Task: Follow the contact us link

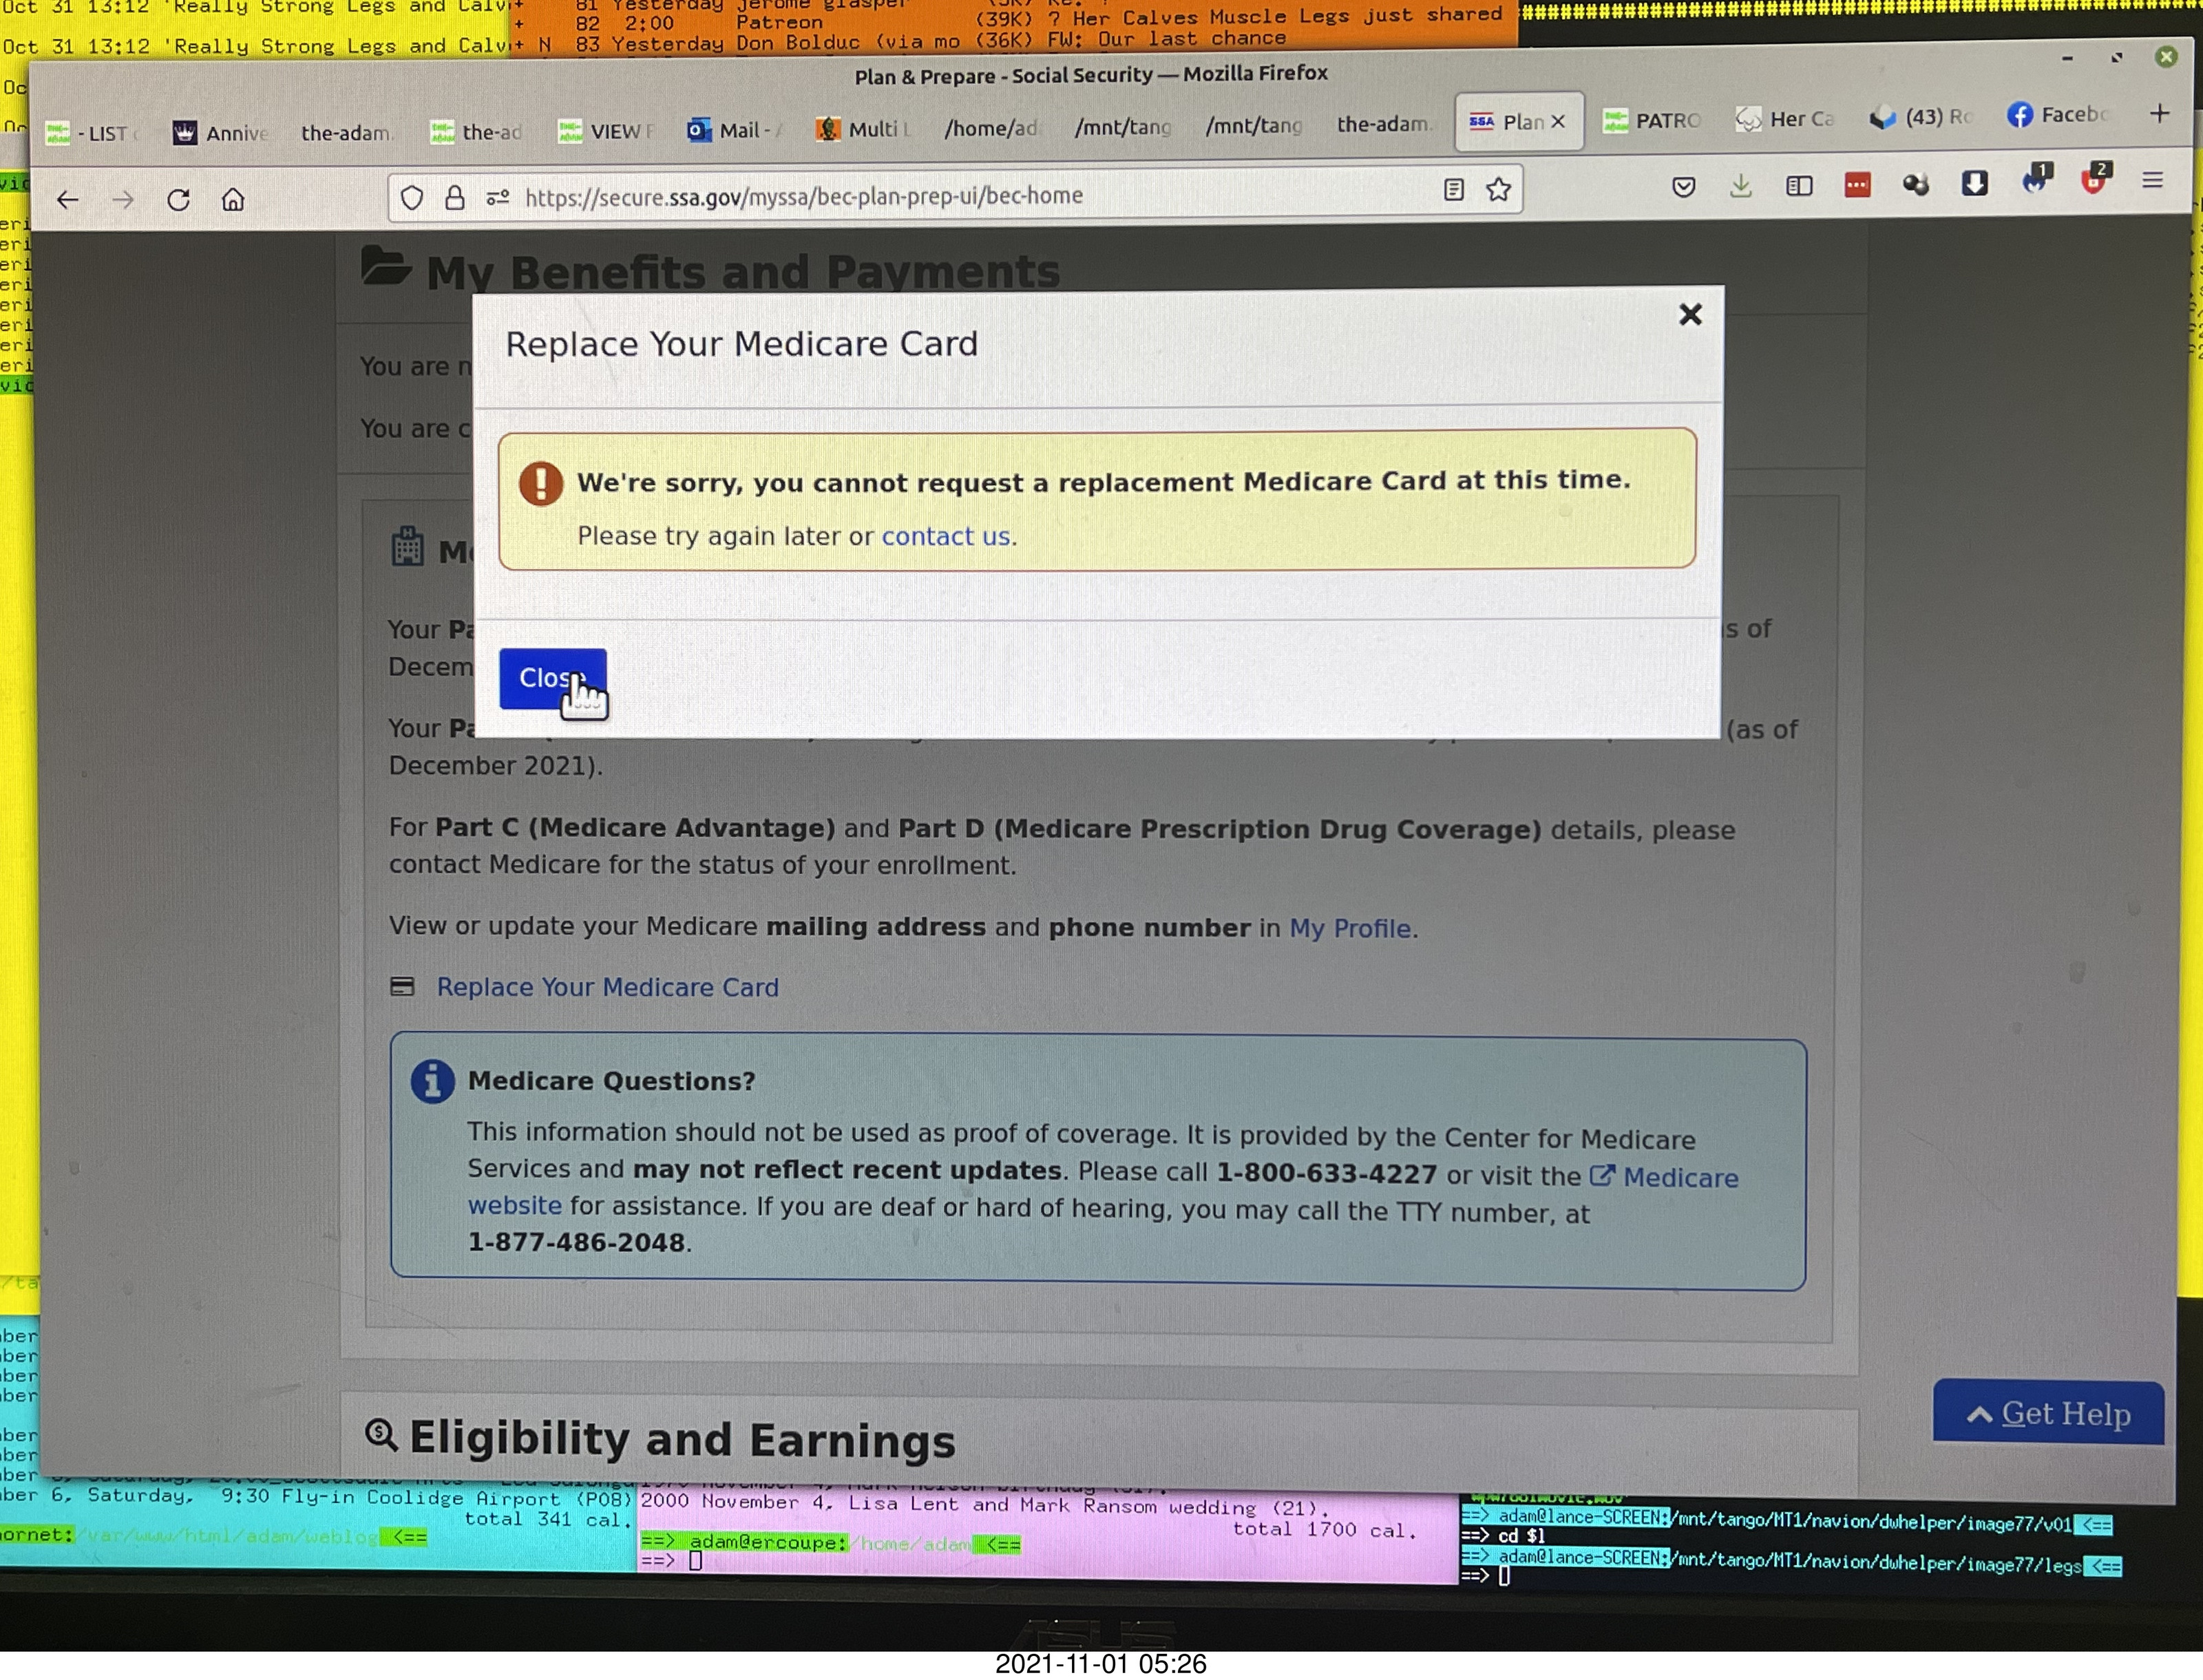Action: [x=945, y=536]
